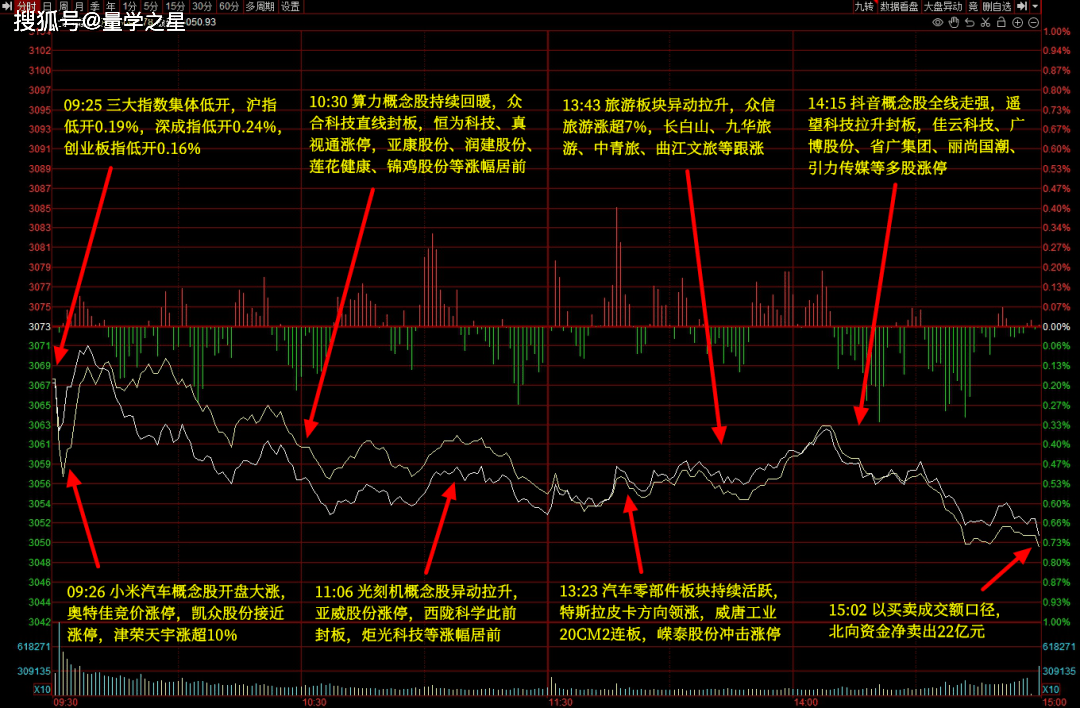1080x708 pixels.
Task: Switch to the 周 weekly chart tab
Action: tap(63, 6)
